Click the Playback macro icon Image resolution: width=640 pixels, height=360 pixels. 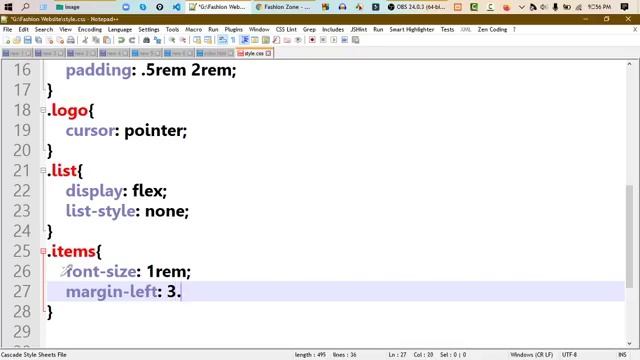[334, 40]
